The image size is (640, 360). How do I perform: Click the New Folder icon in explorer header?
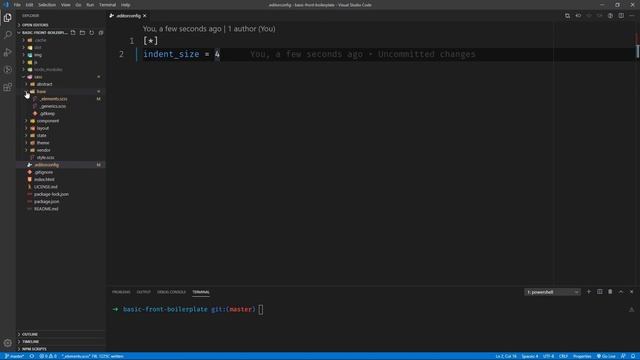point(82,33)
